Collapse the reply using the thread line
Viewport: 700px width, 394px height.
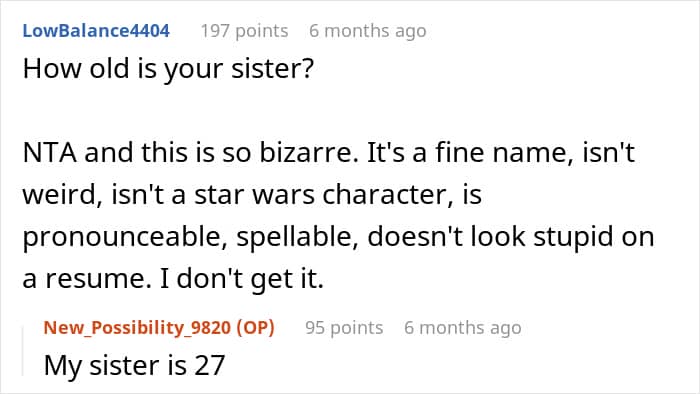23,351
